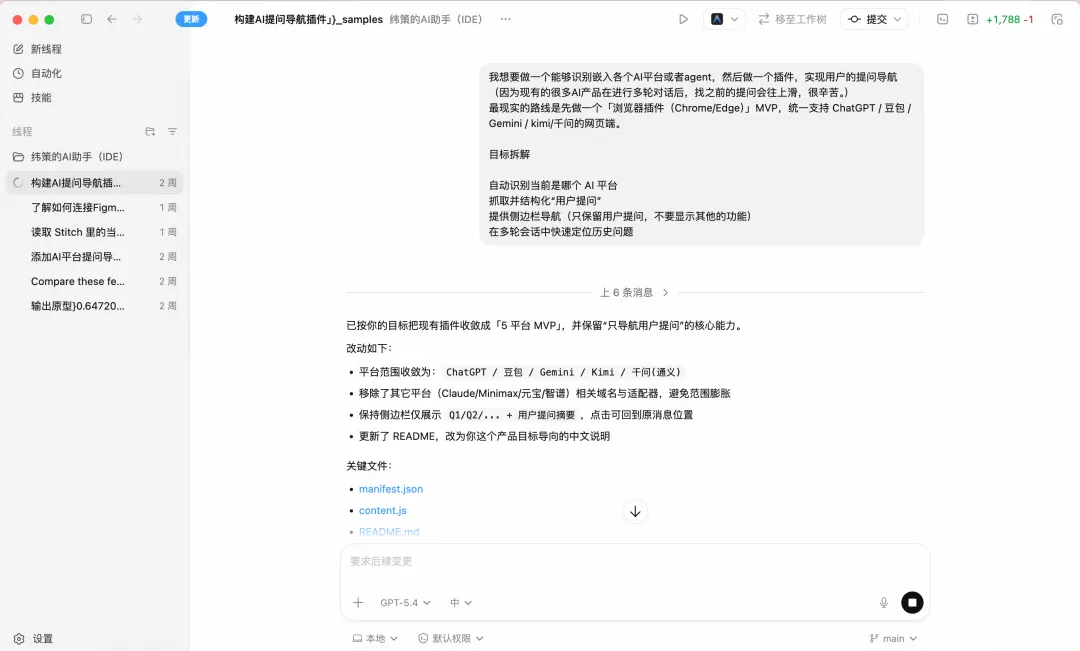1080x651 pixels.
Task: Open the 中 reasoning level dropdown
Action: click(461, 603)
